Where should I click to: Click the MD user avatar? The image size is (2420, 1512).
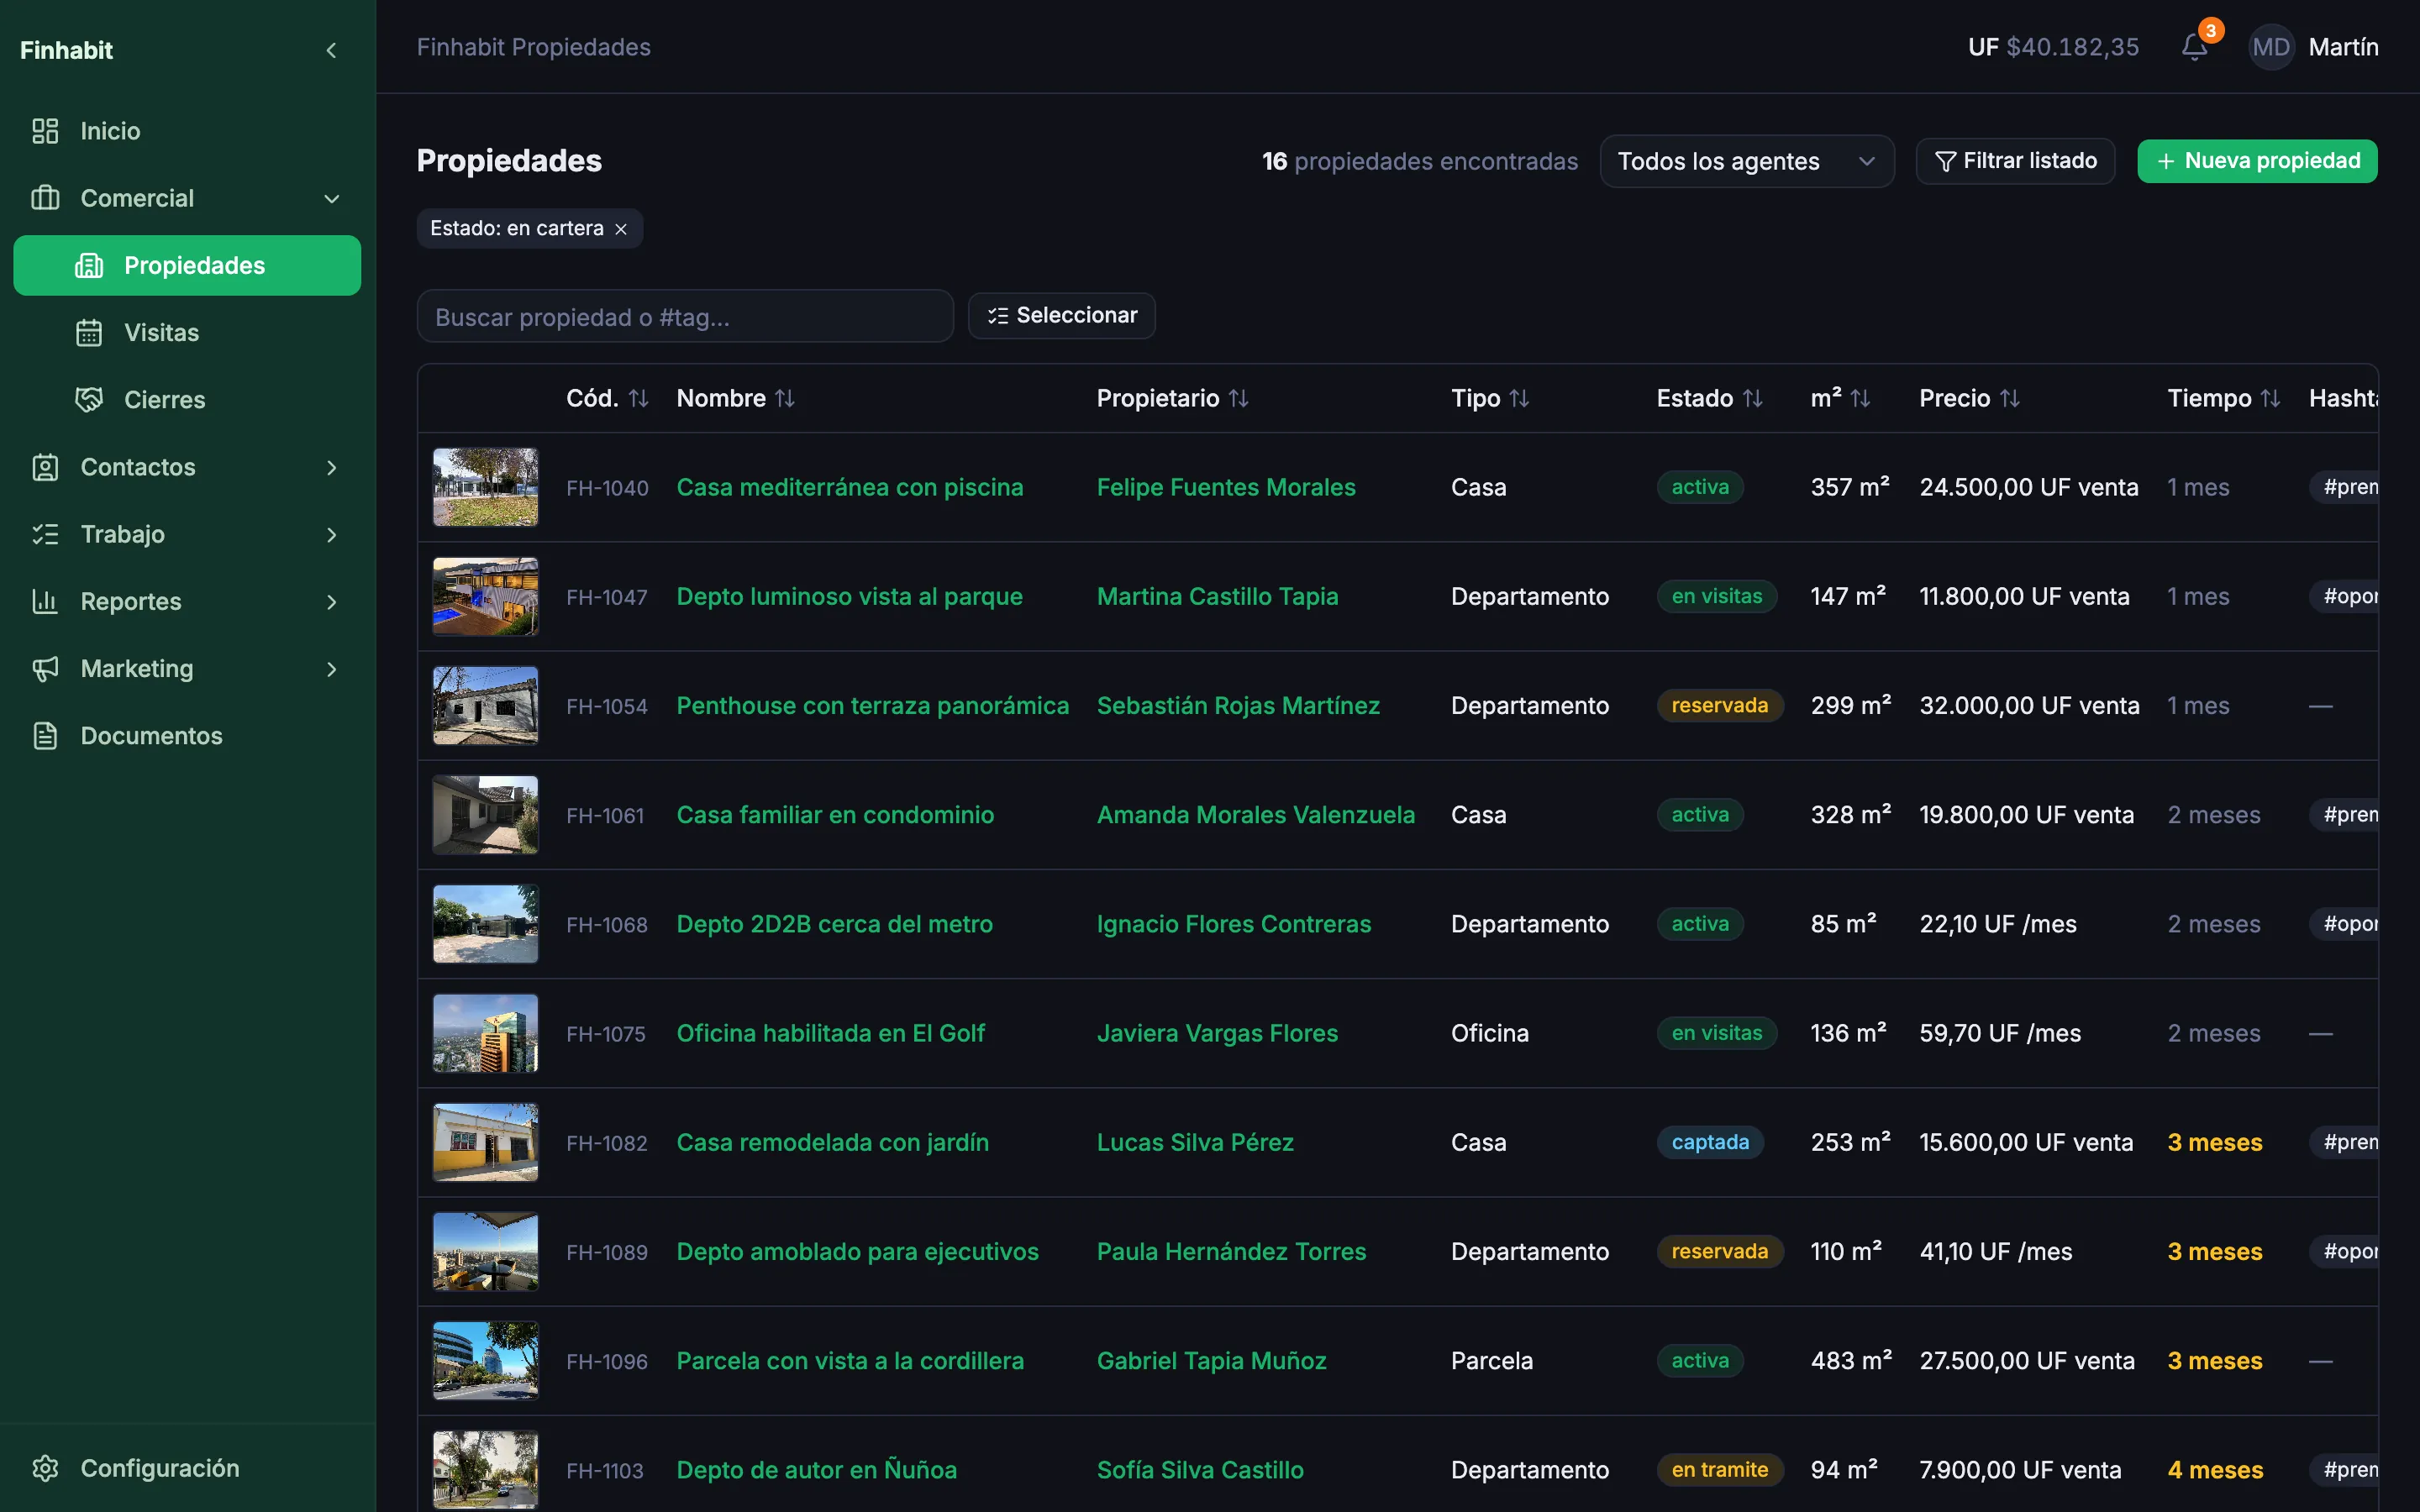click(x=2270, y=47)
